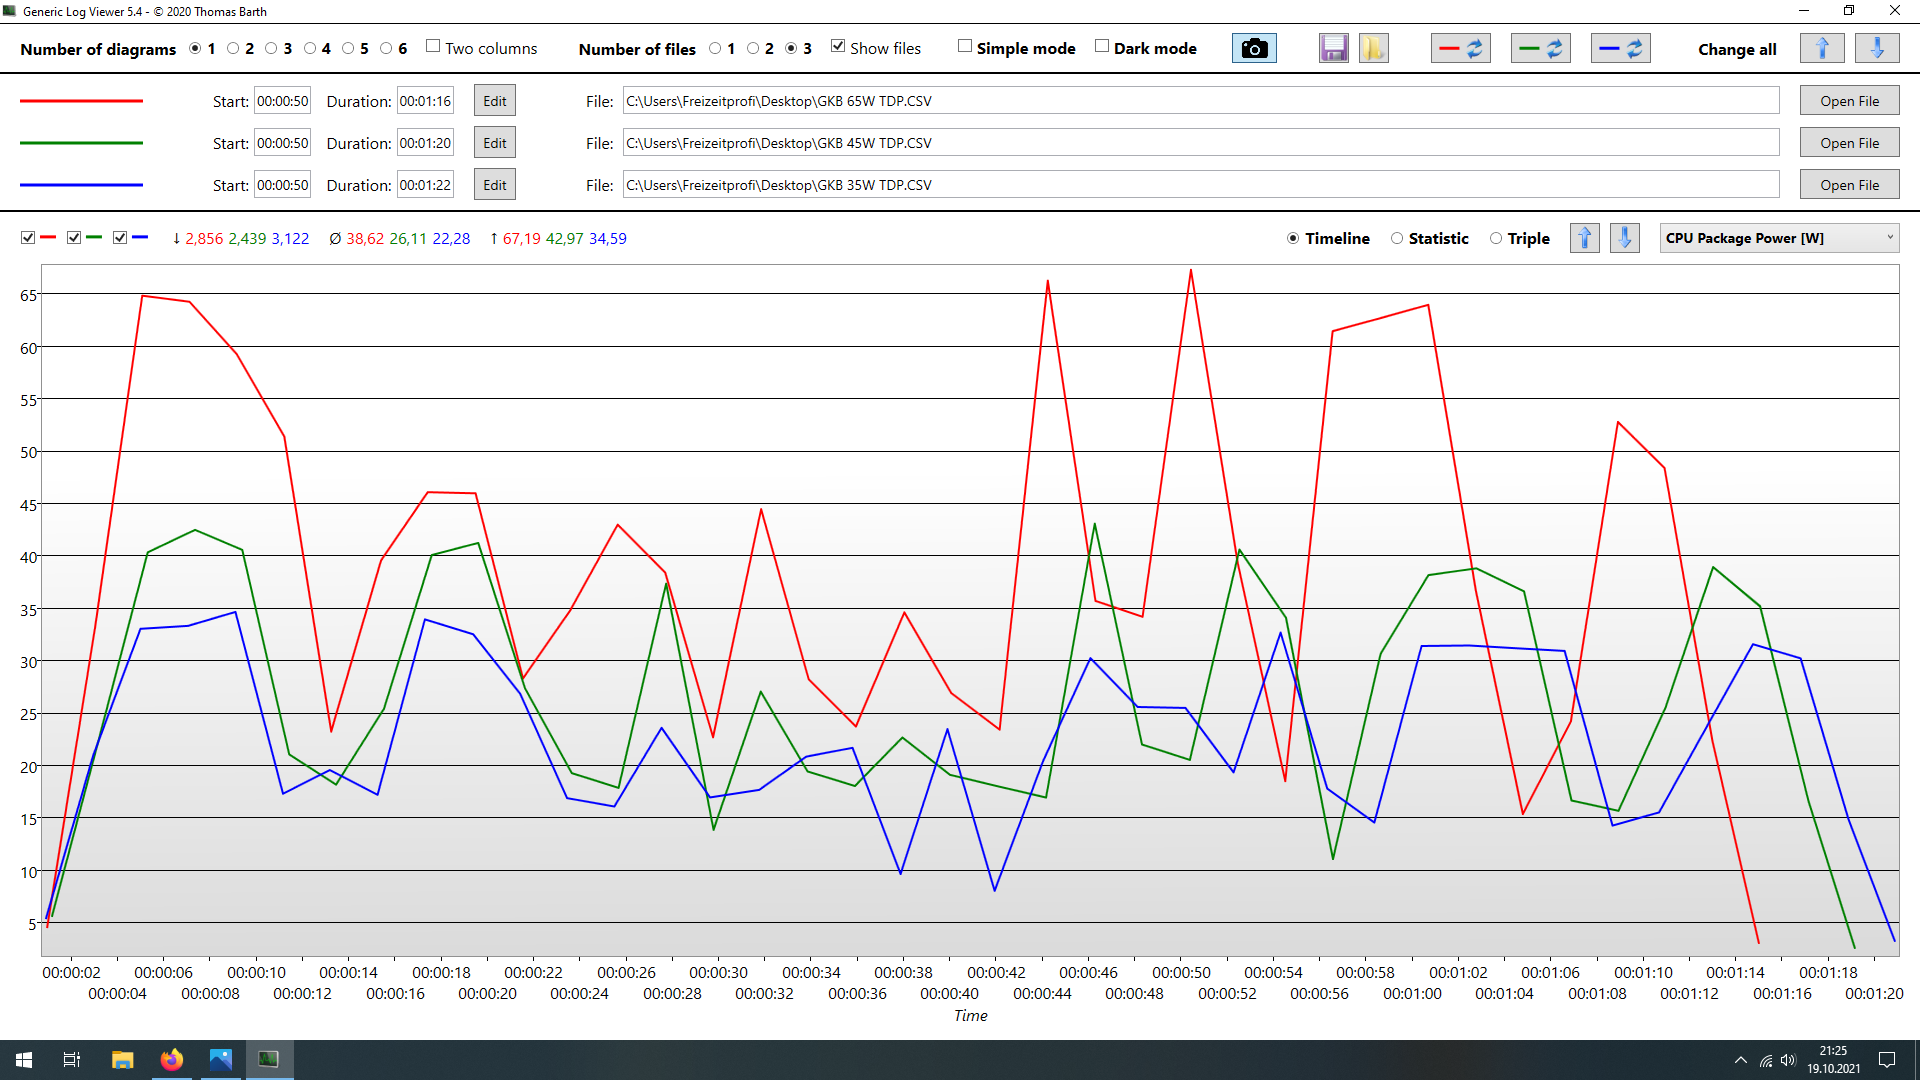Screen dimensions: 1920x1080
Task: Click the Duration field of 45W file
Action: point(425,143)
